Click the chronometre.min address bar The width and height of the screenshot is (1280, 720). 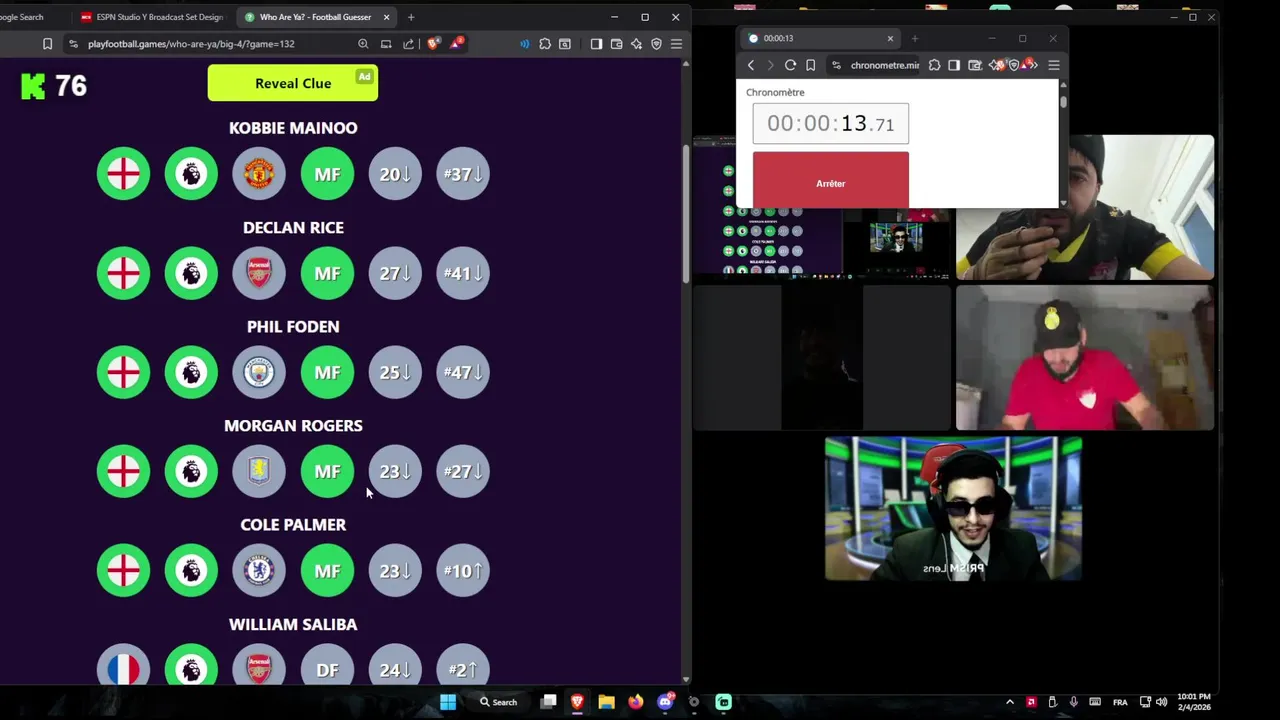pos(875,65)
